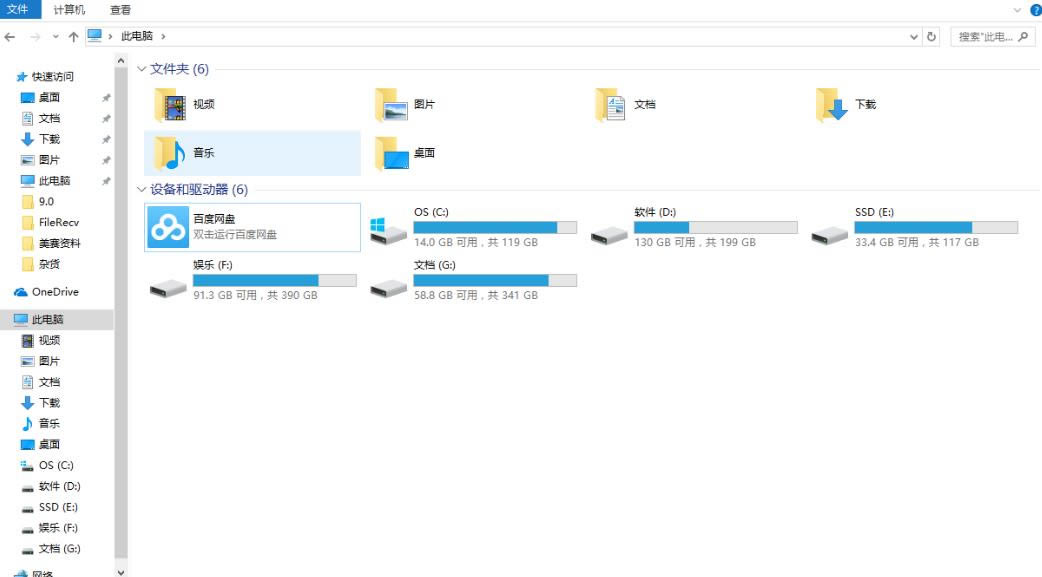
Task: Click the 软件 (D:) capacity bar
Action: (716, 227)
